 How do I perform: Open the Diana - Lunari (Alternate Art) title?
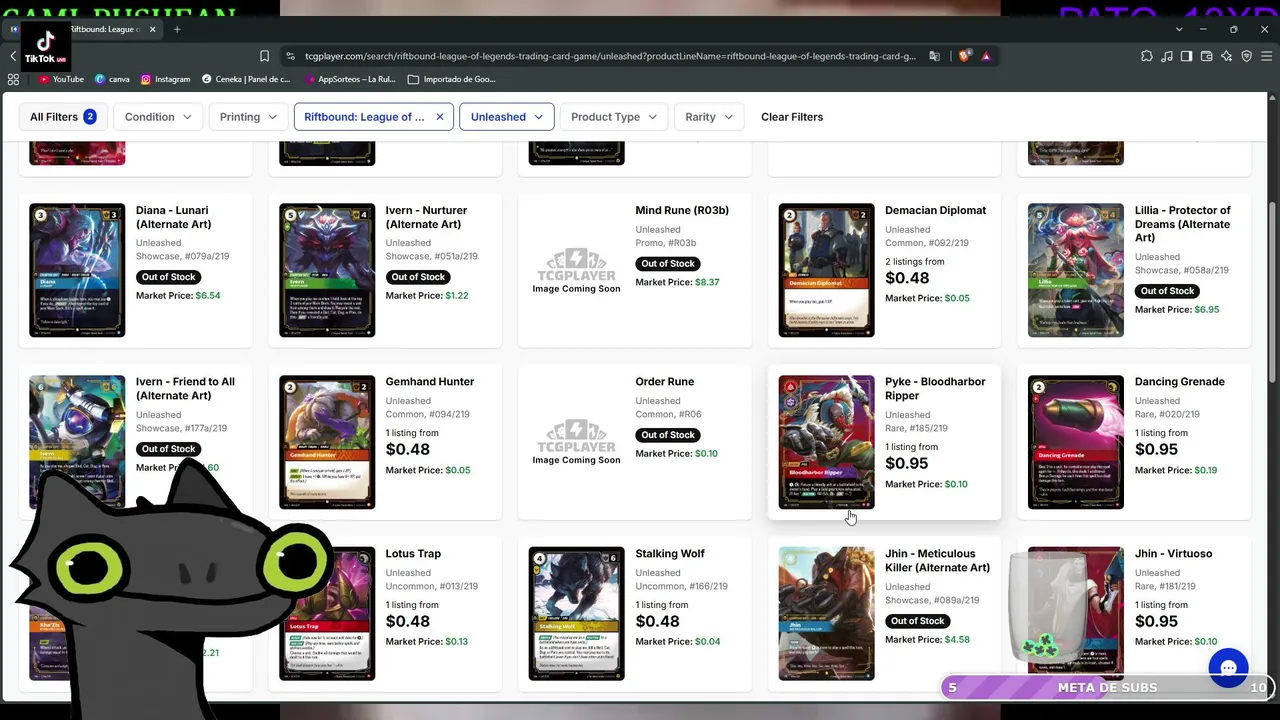point(174,217)
